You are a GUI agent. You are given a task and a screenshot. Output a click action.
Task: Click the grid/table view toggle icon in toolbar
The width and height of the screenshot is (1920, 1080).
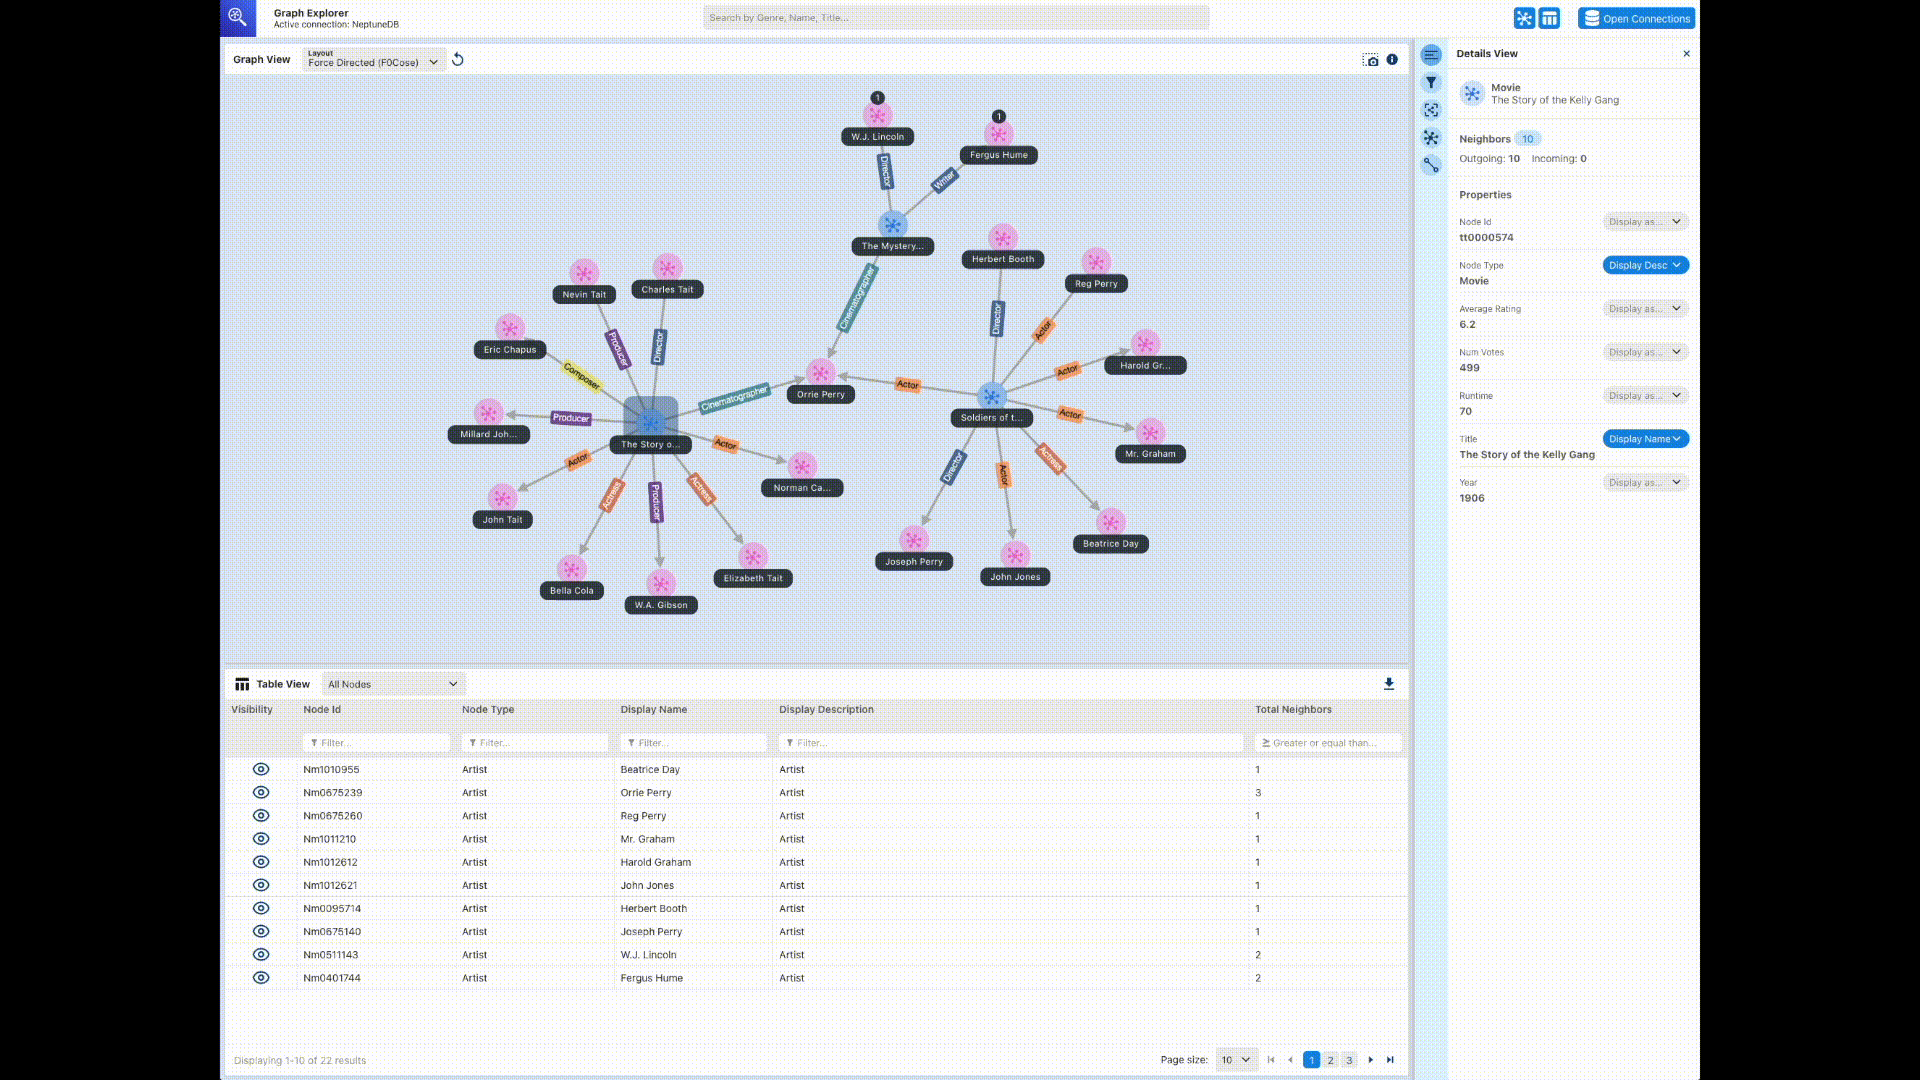(x=1549, y=17)
